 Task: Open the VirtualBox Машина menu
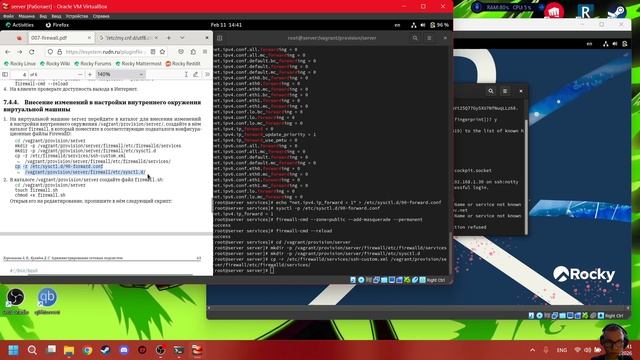(27, 16)
